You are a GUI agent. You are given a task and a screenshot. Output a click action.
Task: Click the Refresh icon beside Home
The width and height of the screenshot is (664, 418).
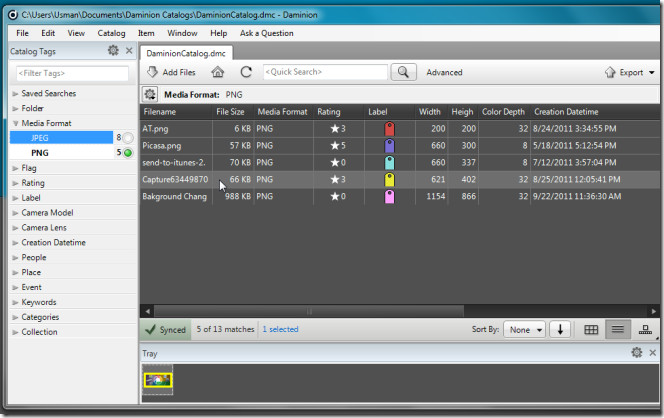tap(246, 72)
